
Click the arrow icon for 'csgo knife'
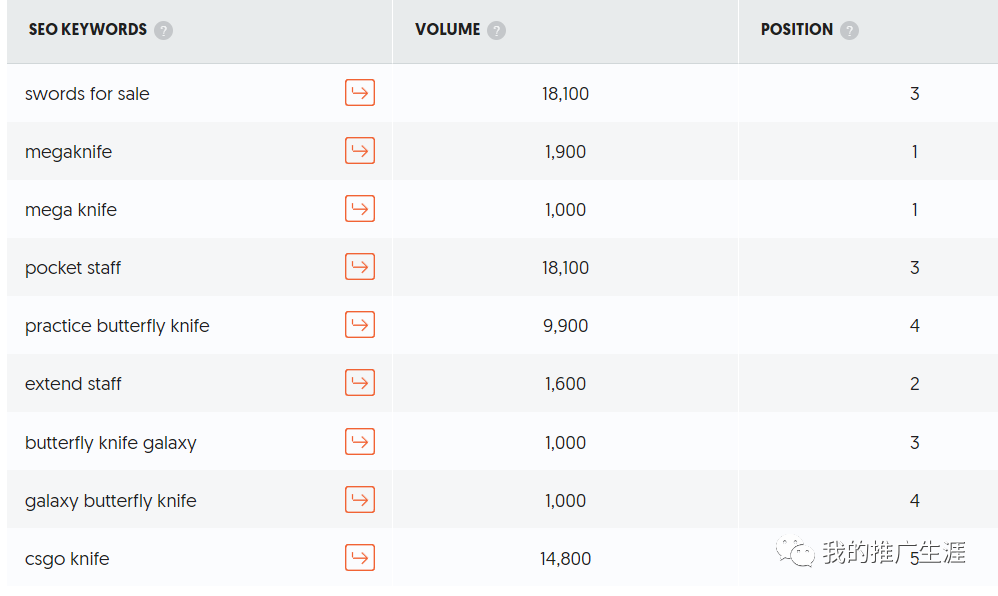tap(360, 557)
